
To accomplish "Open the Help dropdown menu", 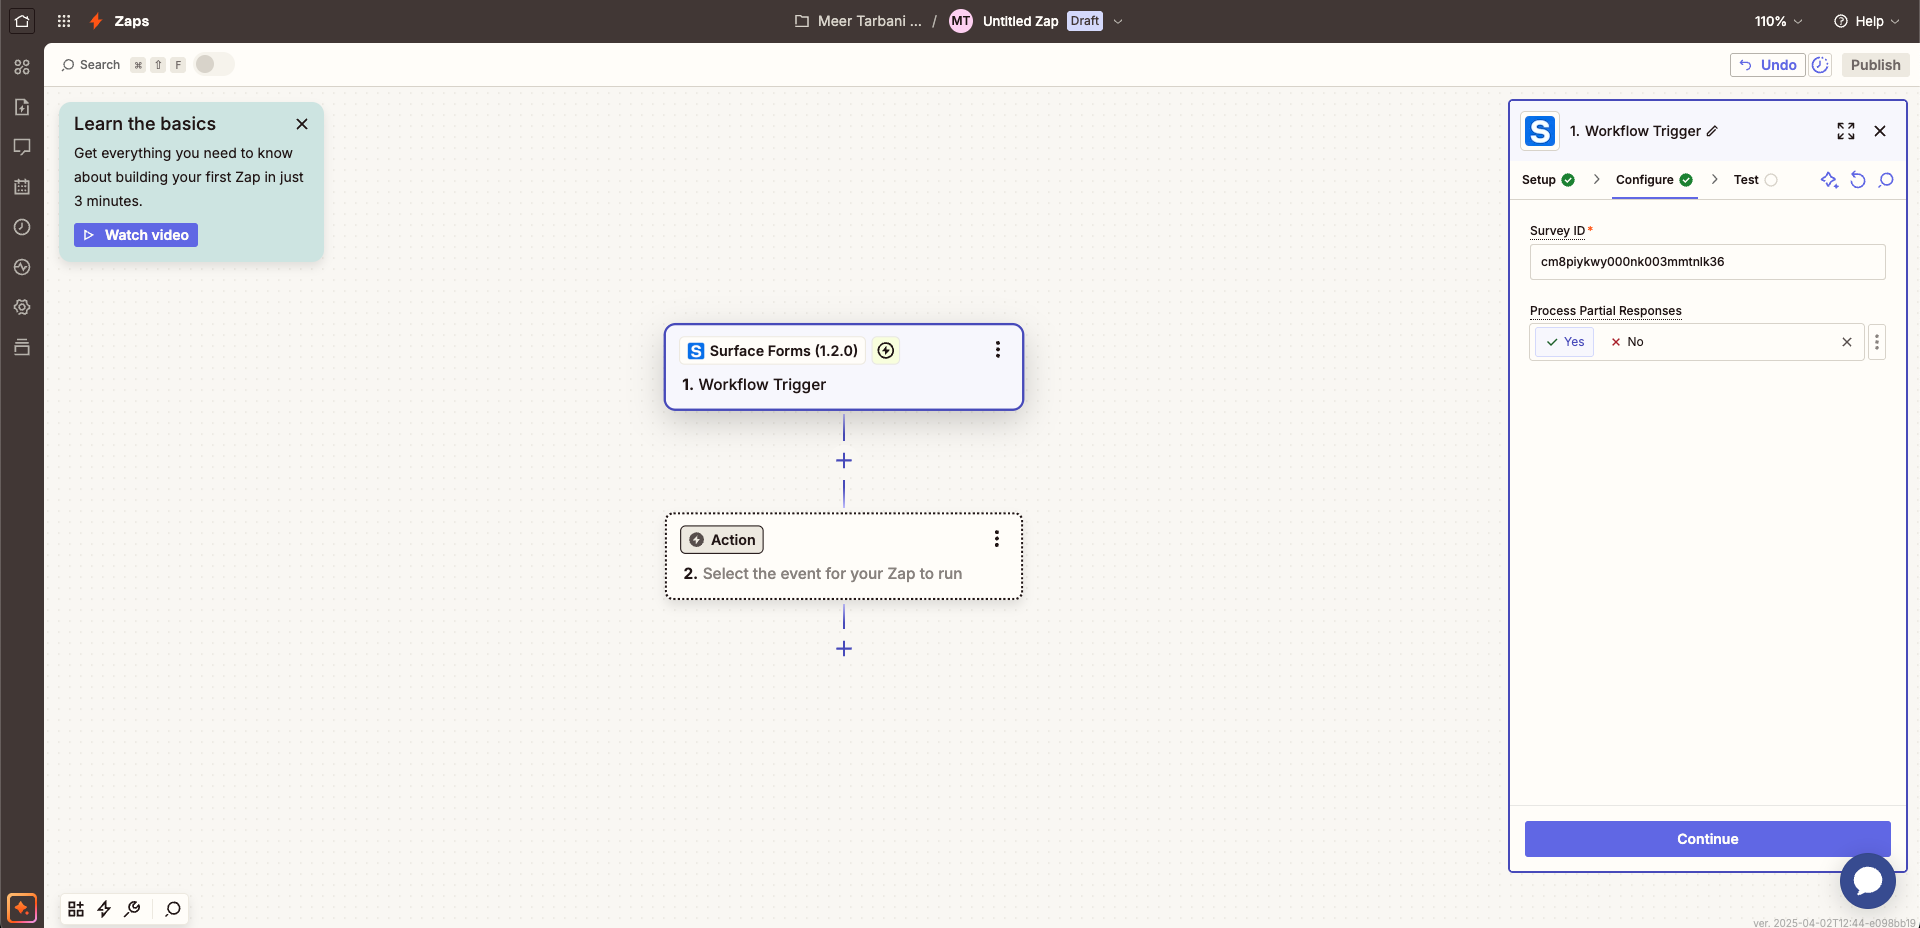I will pos(1866,21).
